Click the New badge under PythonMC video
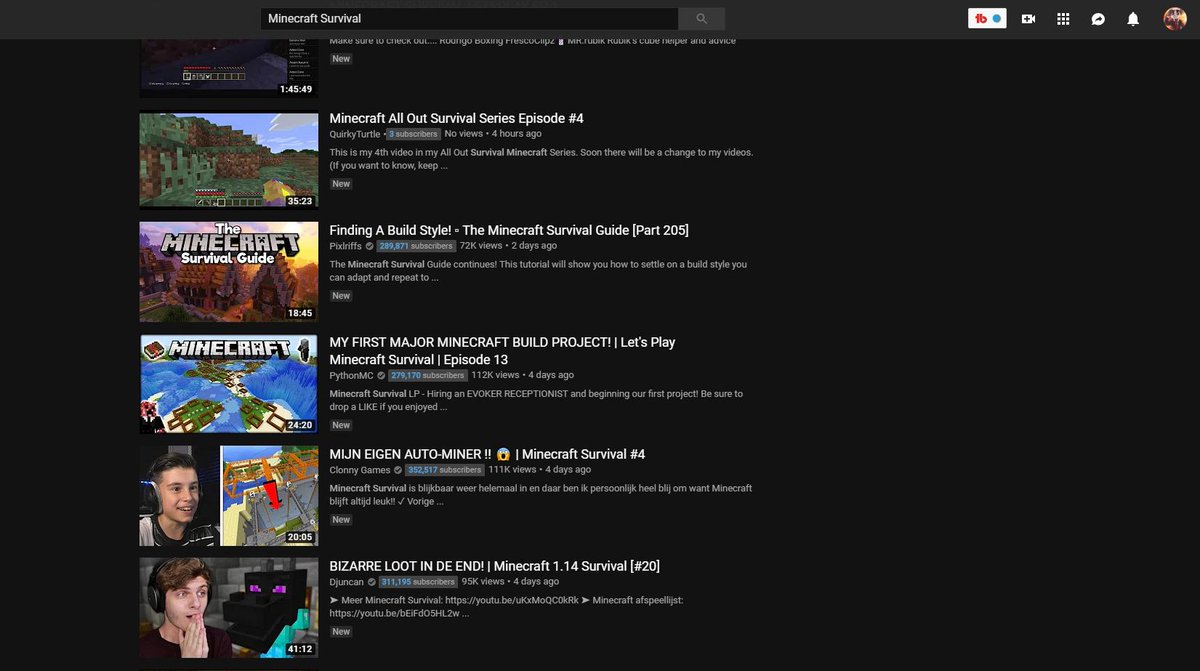 point(341,426)
